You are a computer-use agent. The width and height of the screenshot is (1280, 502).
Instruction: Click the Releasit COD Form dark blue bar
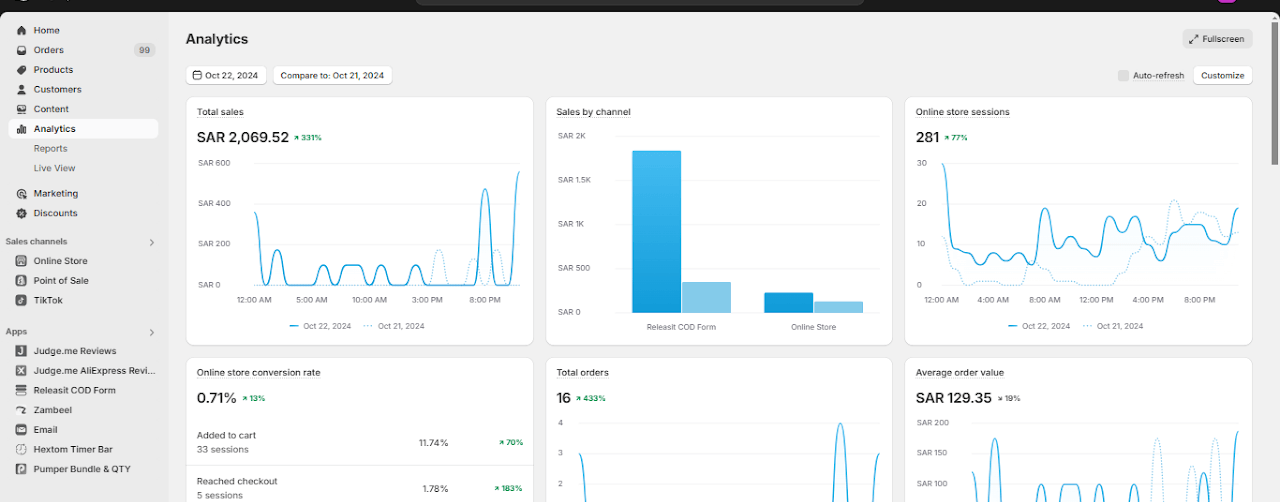(x=656, y=231)
